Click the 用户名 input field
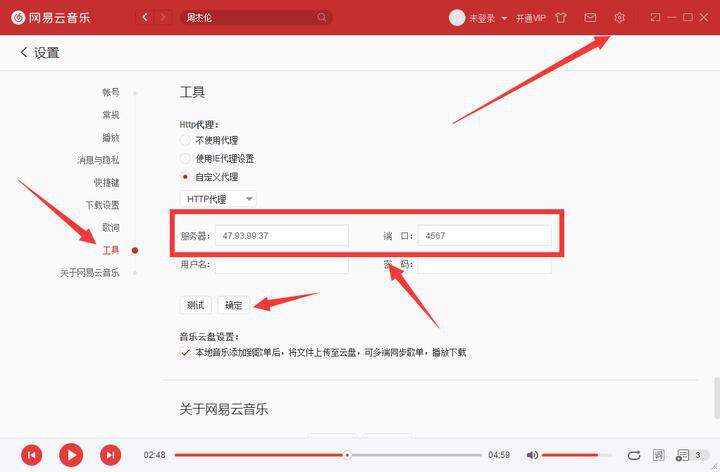Viewport: 720px width, 472px height. [282, 265]
